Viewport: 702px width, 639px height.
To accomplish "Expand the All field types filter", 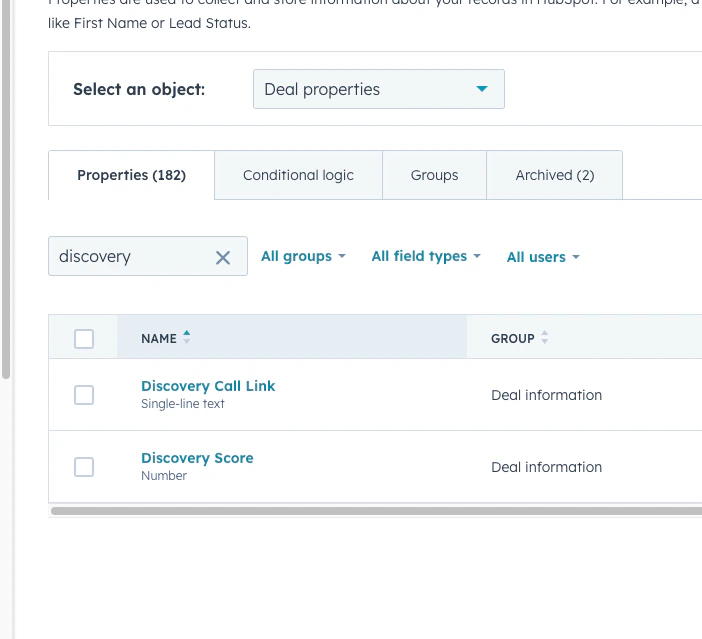I will 426,256.
